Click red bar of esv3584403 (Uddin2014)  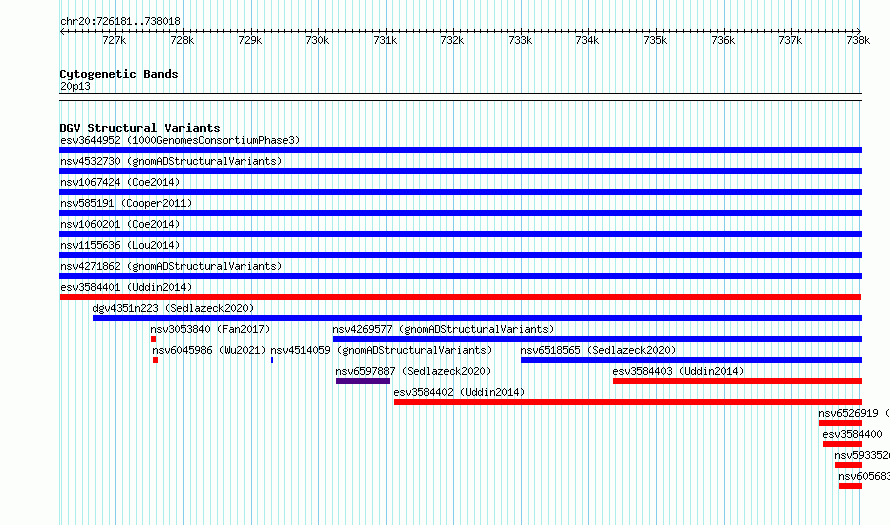pyautogui.click(x=737, y=381)
